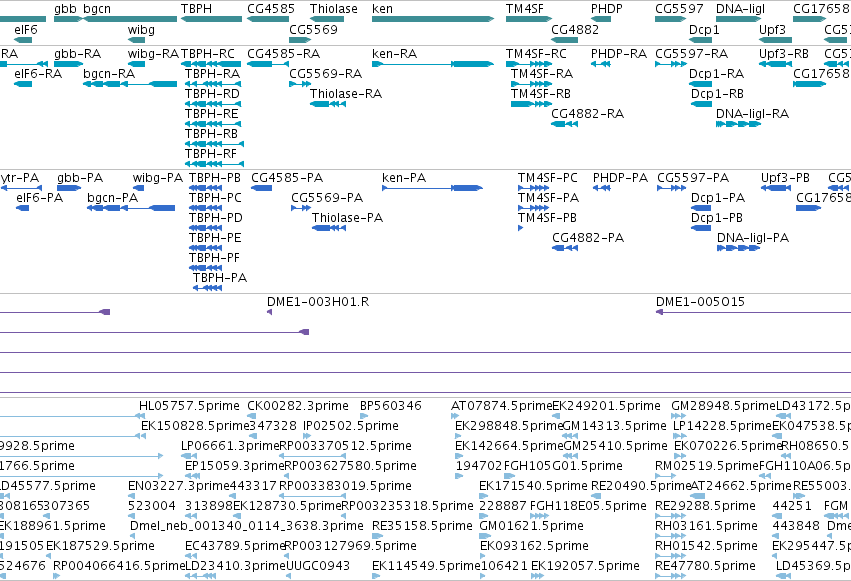Select protein TBPH-PB

pos(206,188)
